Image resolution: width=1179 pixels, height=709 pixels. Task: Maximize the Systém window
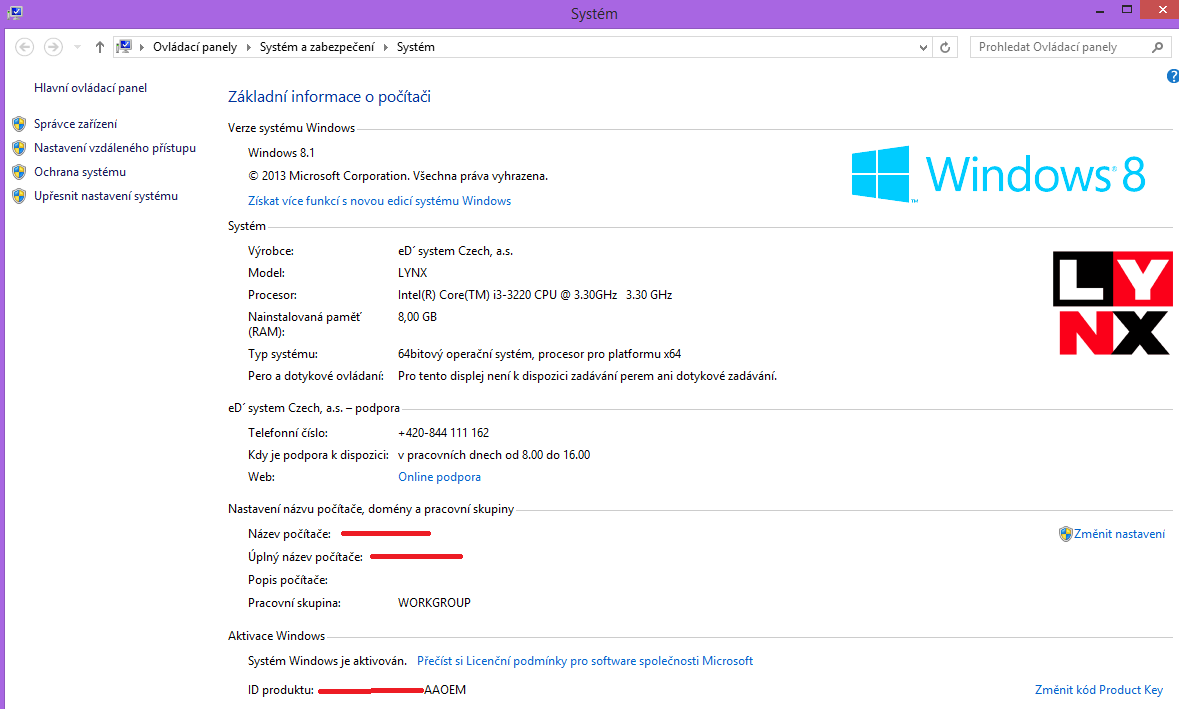(x=1126, y=10)
